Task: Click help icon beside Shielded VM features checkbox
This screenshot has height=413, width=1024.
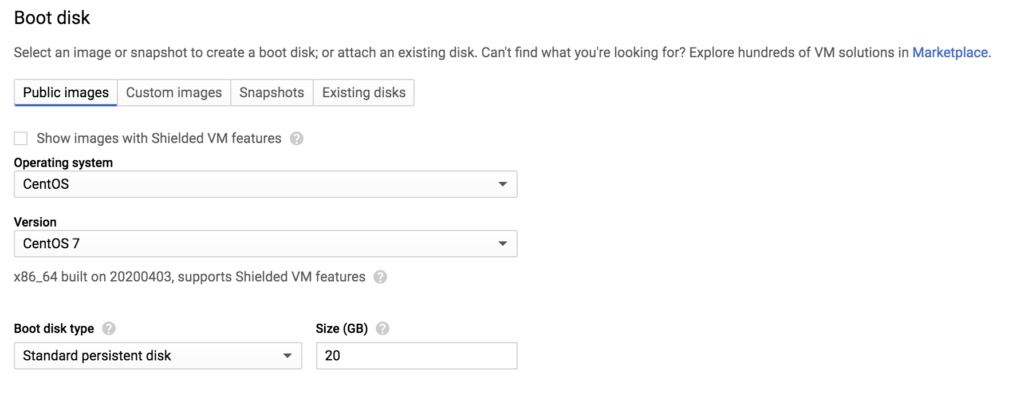Action: (x=297, y=139)
